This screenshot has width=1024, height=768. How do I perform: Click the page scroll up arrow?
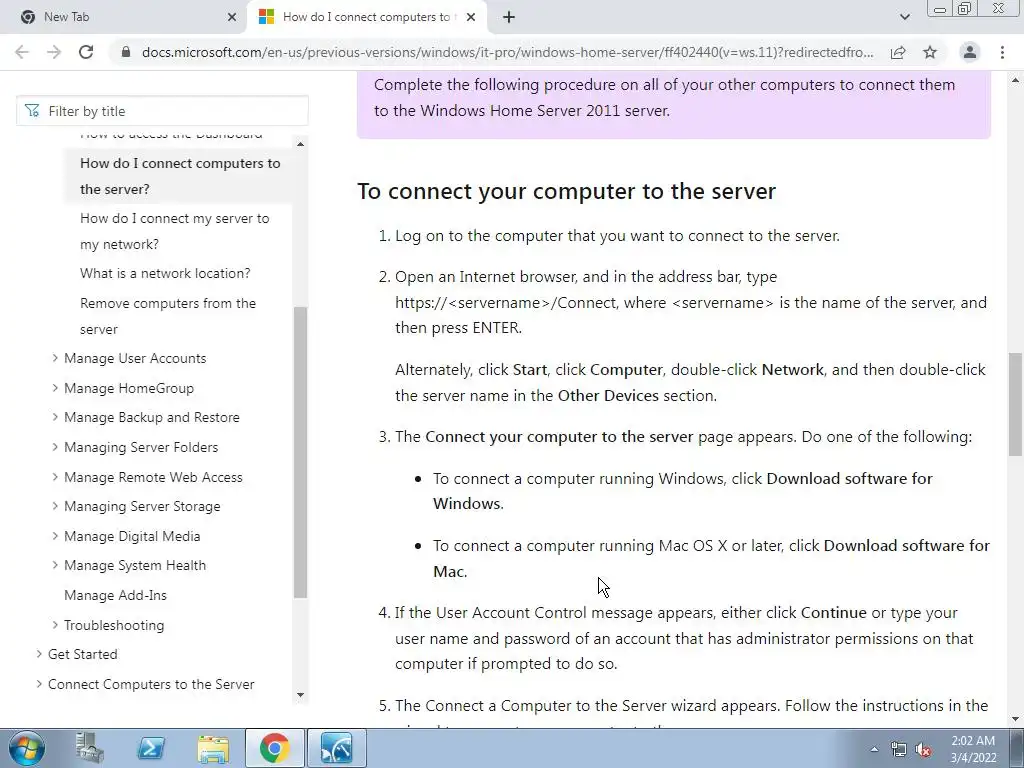[1016, 80]
